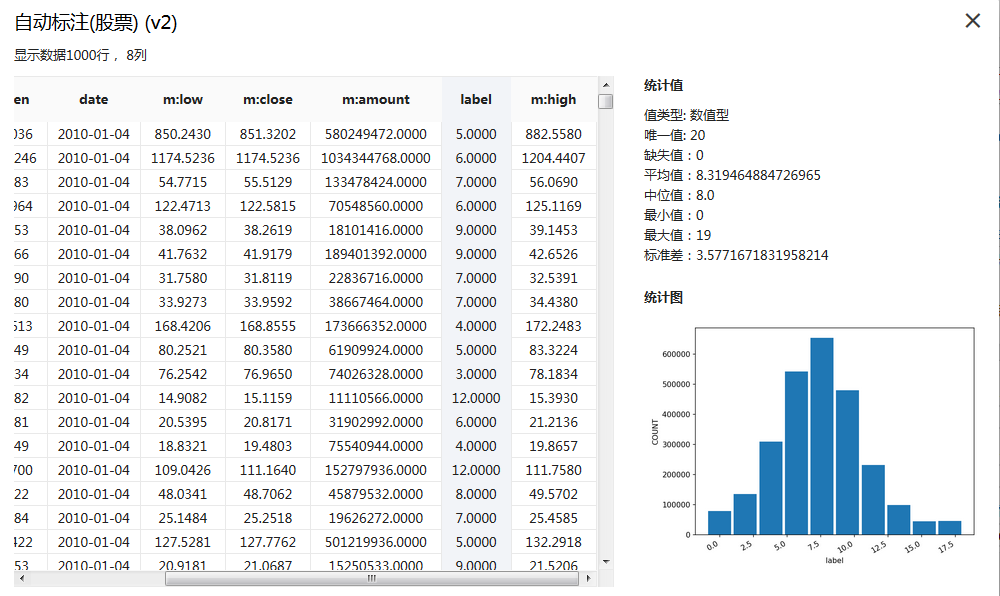
Task: Click the m:amount value 18101416.0000
Action: (x=376, y=230)
